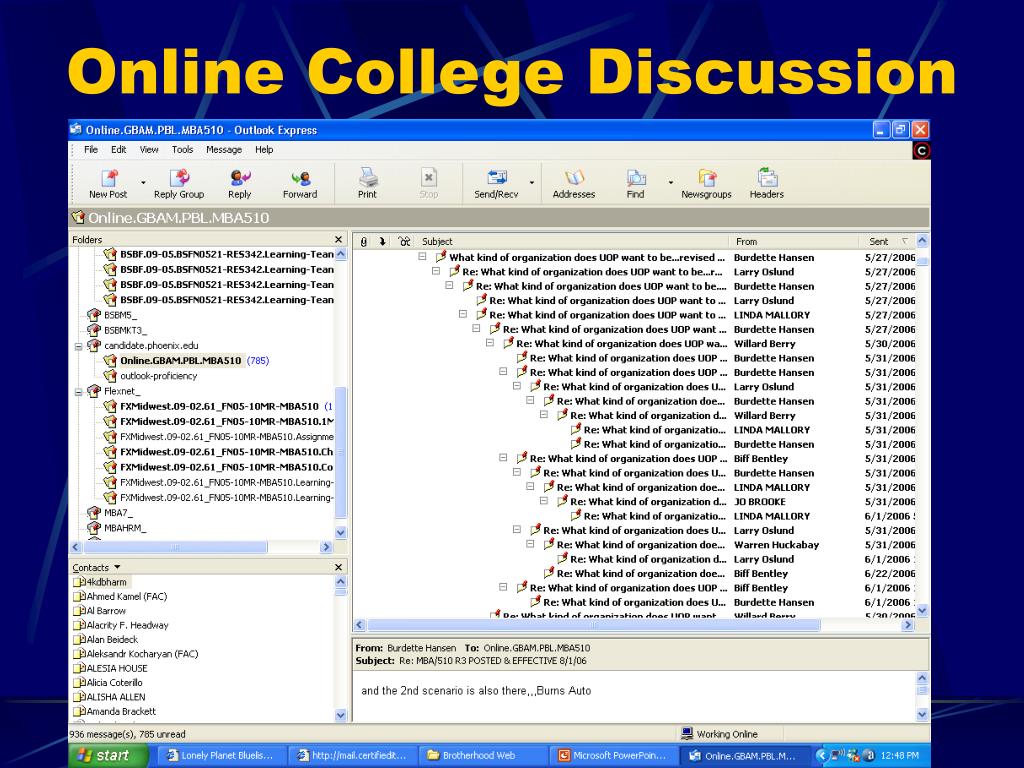Image resolution: width=1024 pixels, height=768 pixels.
Task: Open the File menu
Action: click(91, 150)
